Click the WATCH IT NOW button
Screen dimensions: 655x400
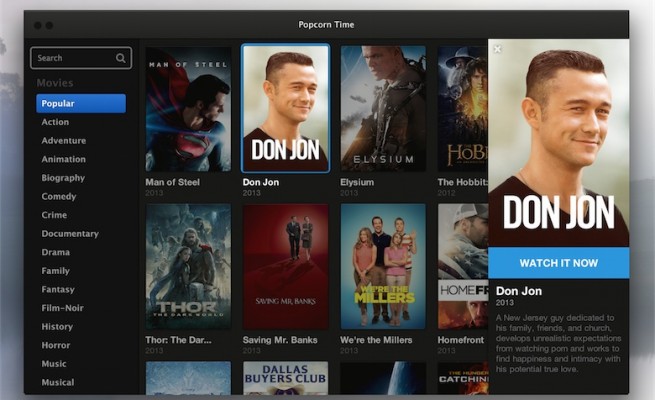pos(559,263)
